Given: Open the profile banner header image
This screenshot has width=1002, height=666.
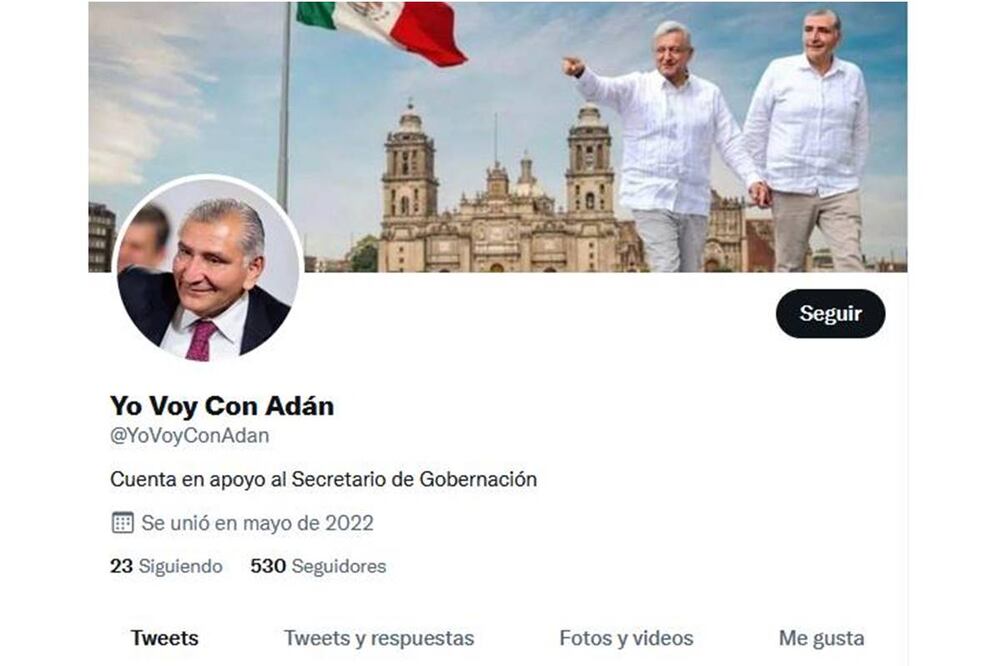Looking at the screenshot, I should pyautogui.click(x=498, y=137).
